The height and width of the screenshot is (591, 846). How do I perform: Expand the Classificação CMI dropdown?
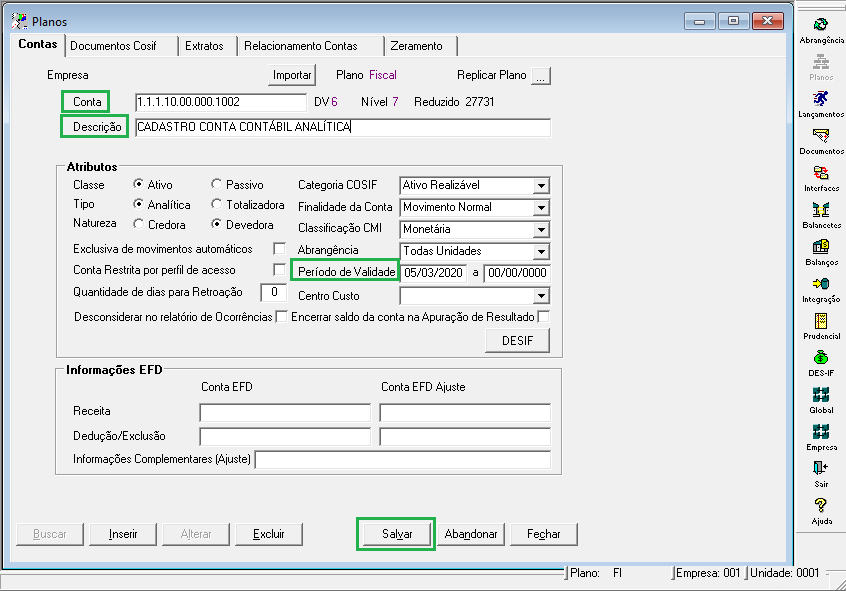[x=541, y=230]
